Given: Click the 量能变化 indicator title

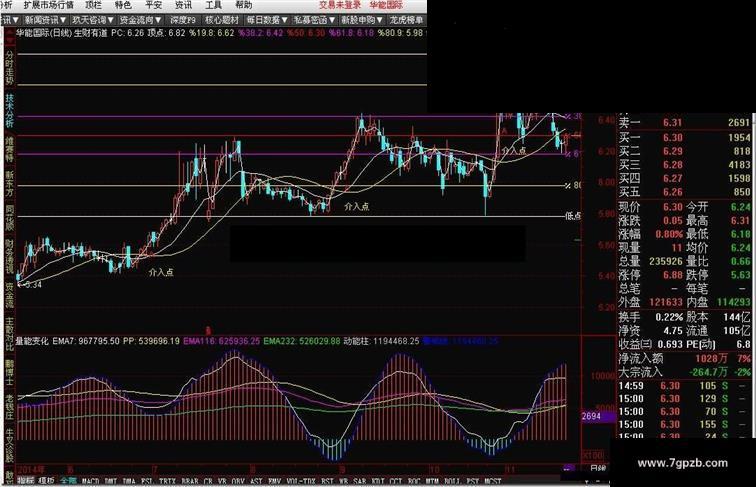Looking at the screenshot, I should 32,341.
